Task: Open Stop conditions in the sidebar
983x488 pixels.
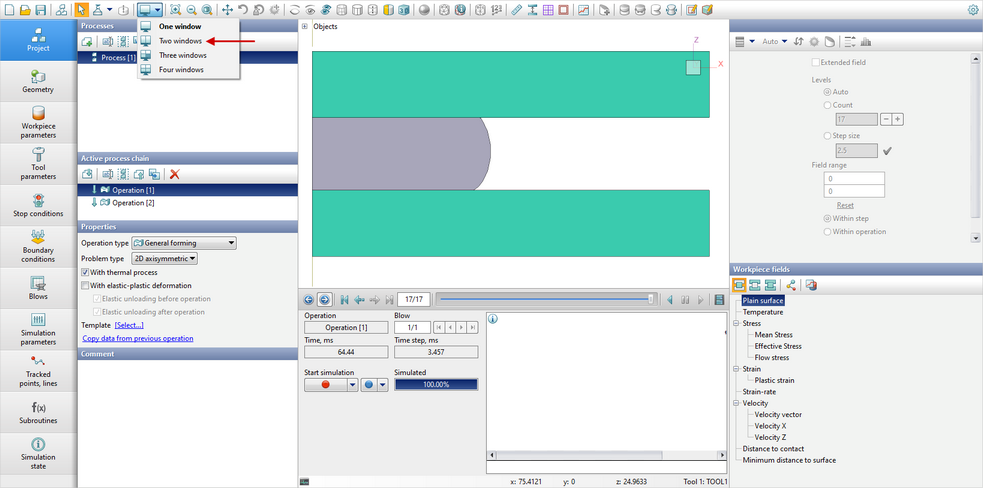Action: [38, 205]
